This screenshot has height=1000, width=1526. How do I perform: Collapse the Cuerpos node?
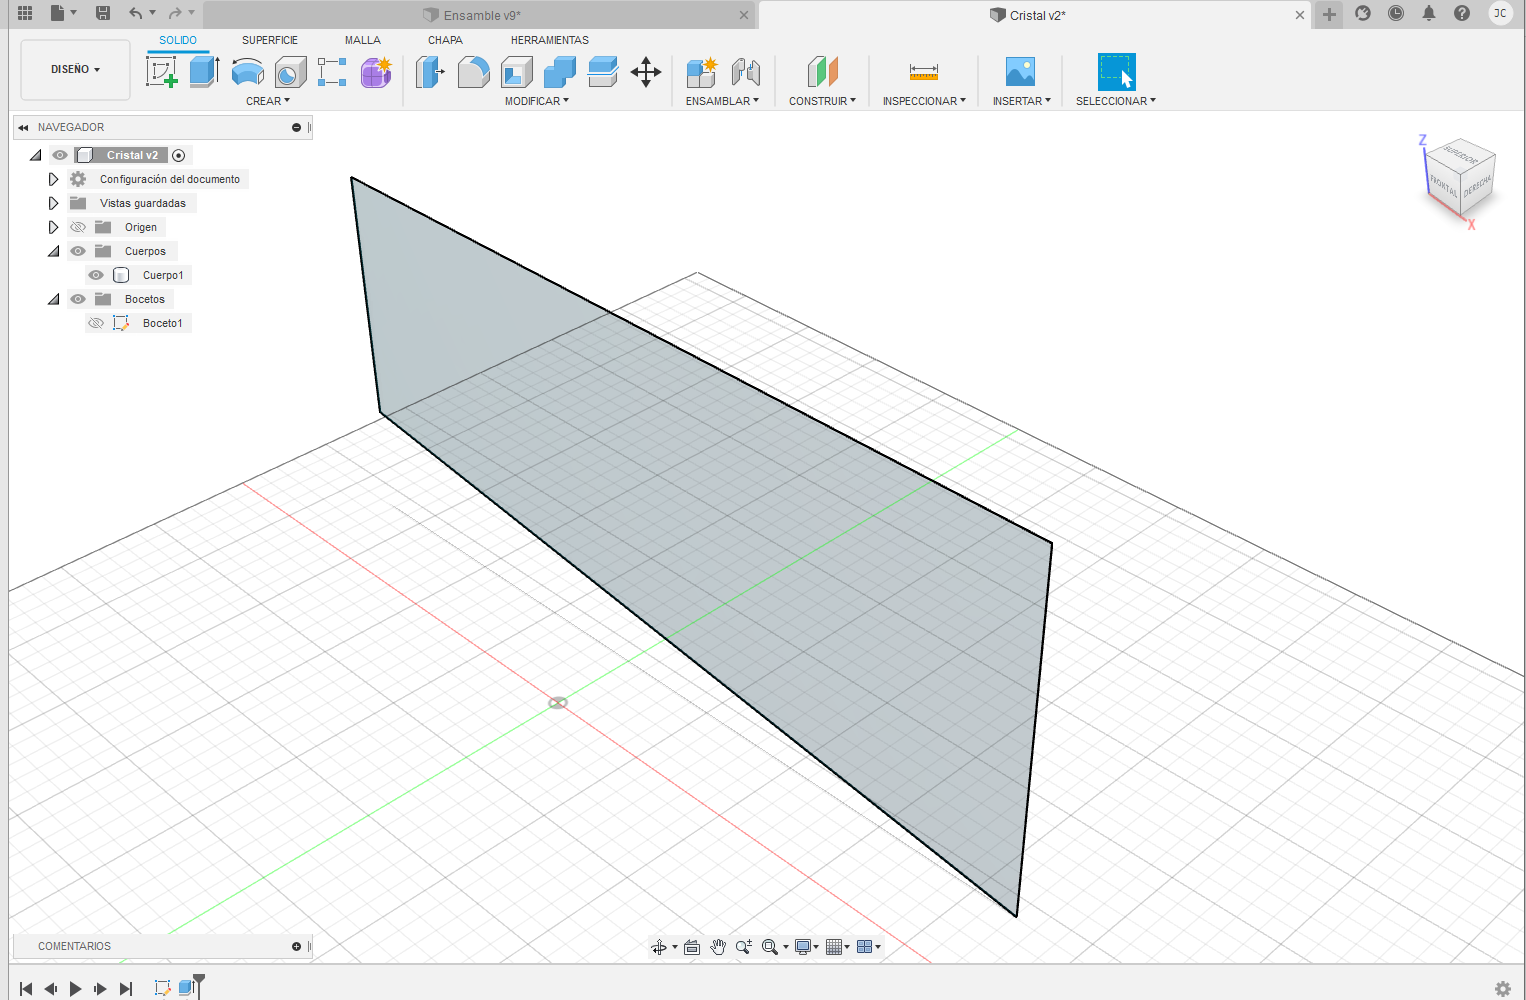[x=53, y=251]
